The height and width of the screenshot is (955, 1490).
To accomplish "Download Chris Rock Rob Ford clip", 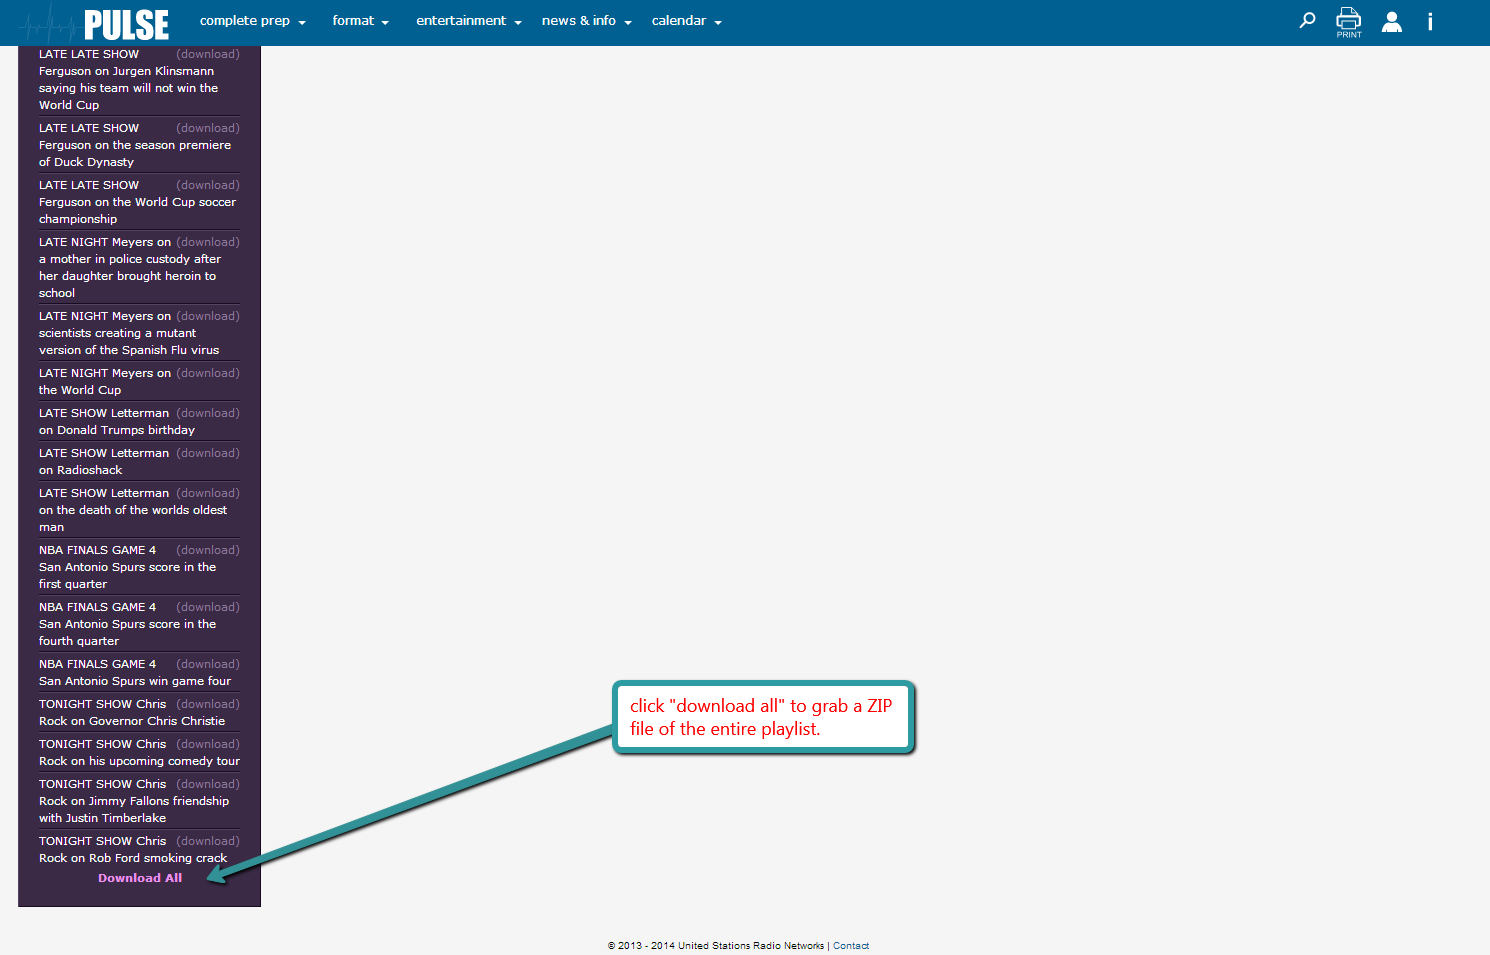I will coord(208,841).
